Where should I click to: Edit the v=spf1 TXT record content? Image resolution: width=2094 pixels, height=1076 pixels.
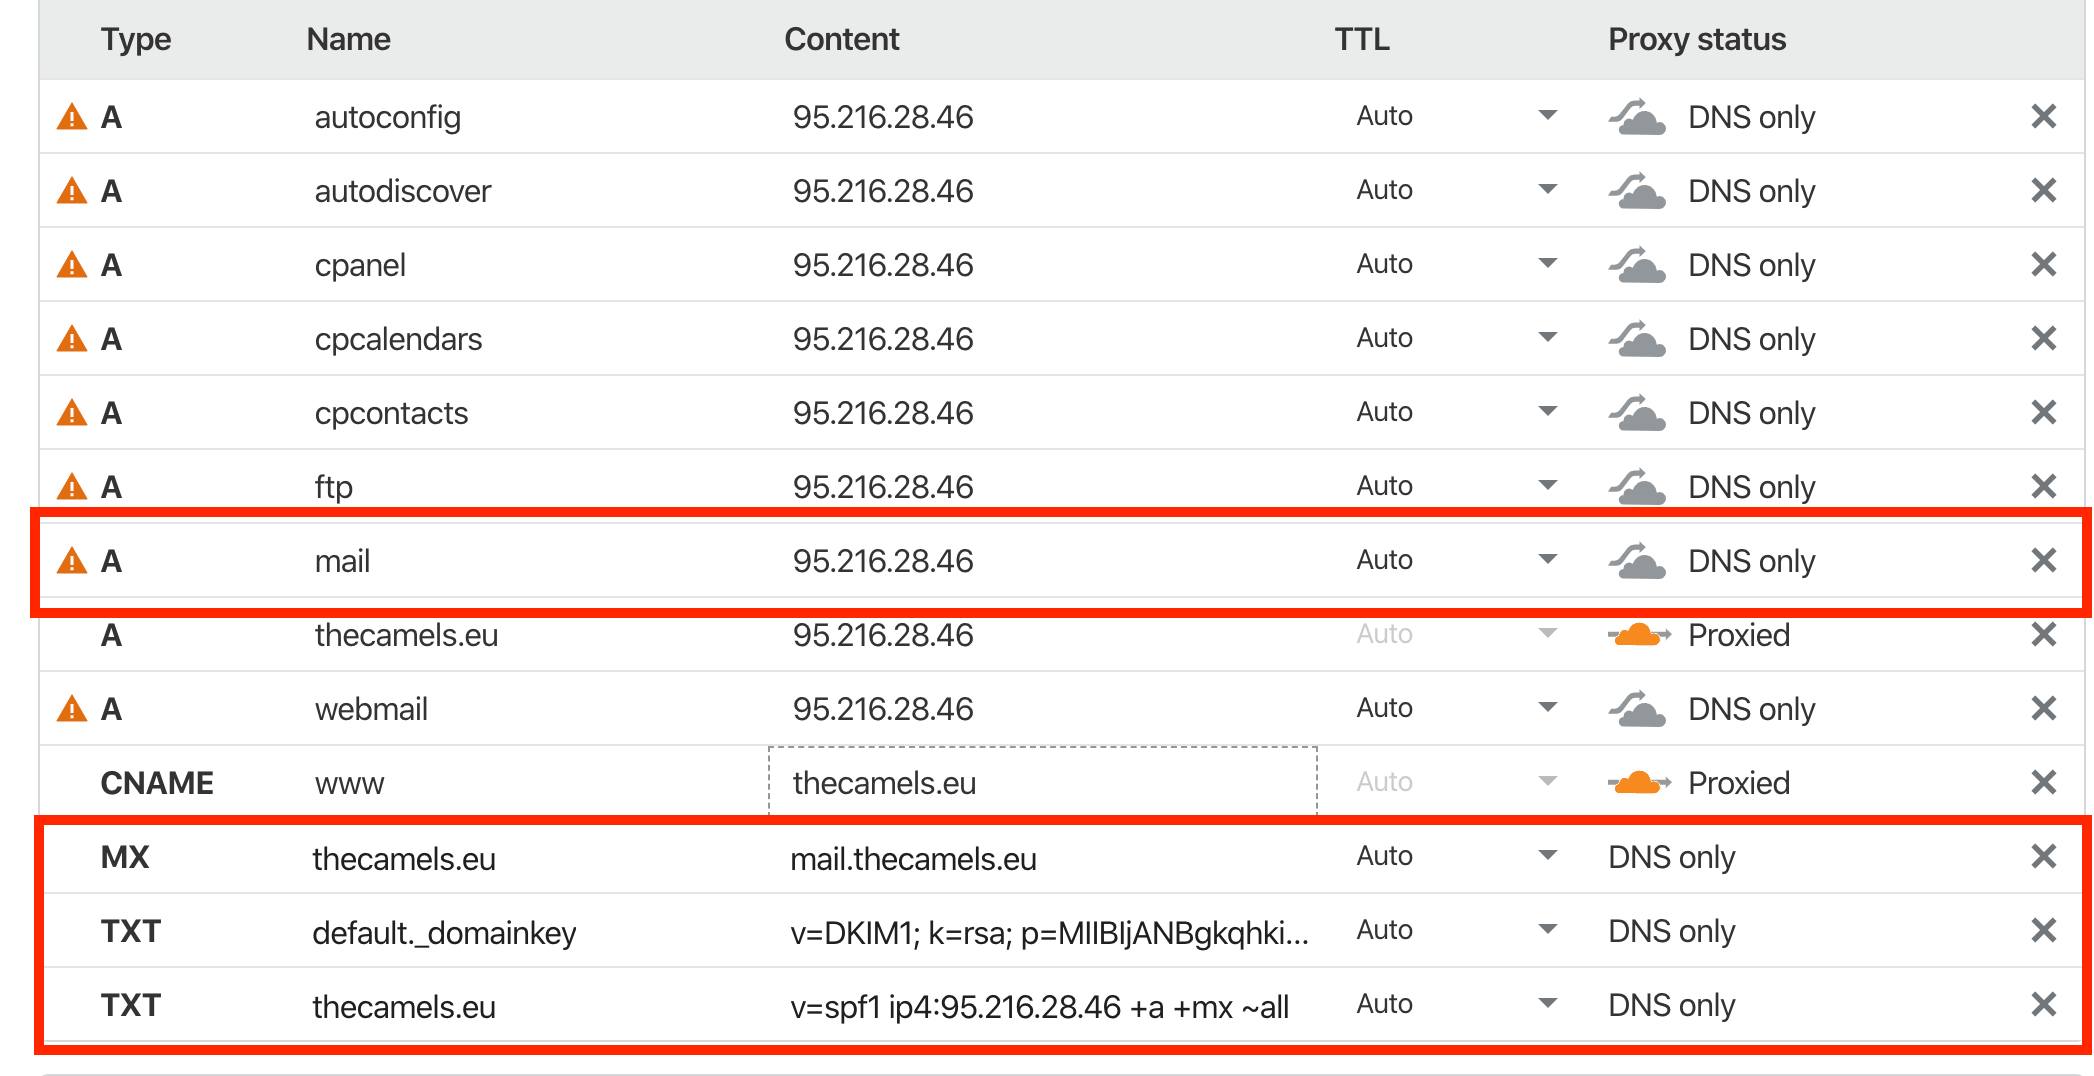pos(1040,1007)
